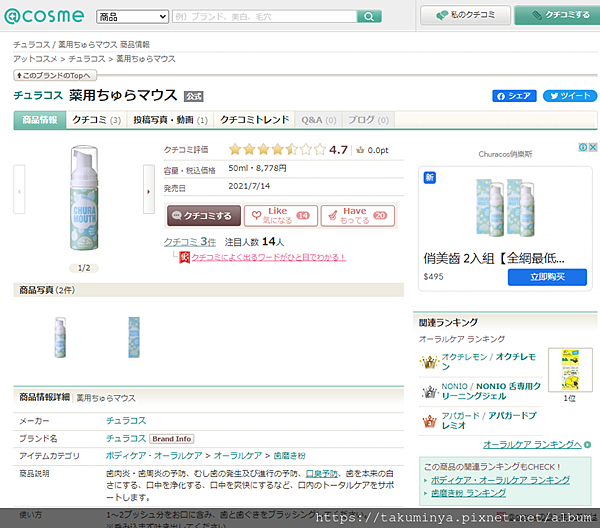
Task: Open 歯磨き粉 category link
Action: click(290, 456)
